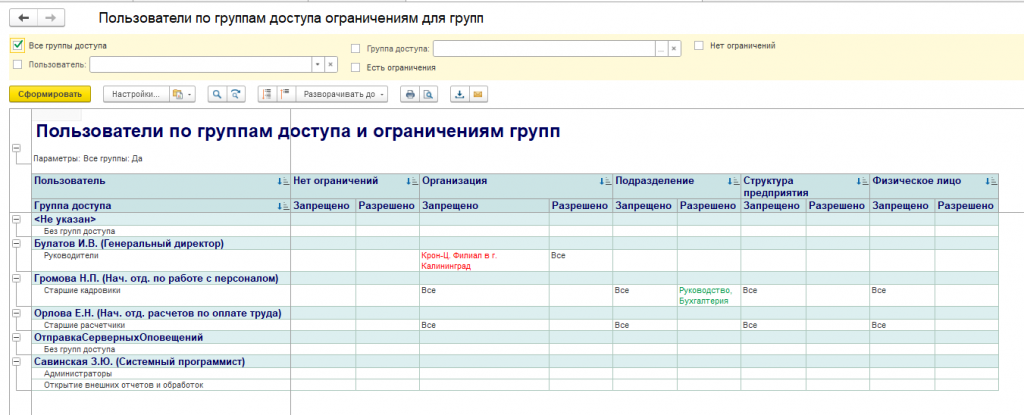Open the 'Настройки...' button
This screenshot has height=415, width=1024.
[135, 94]
